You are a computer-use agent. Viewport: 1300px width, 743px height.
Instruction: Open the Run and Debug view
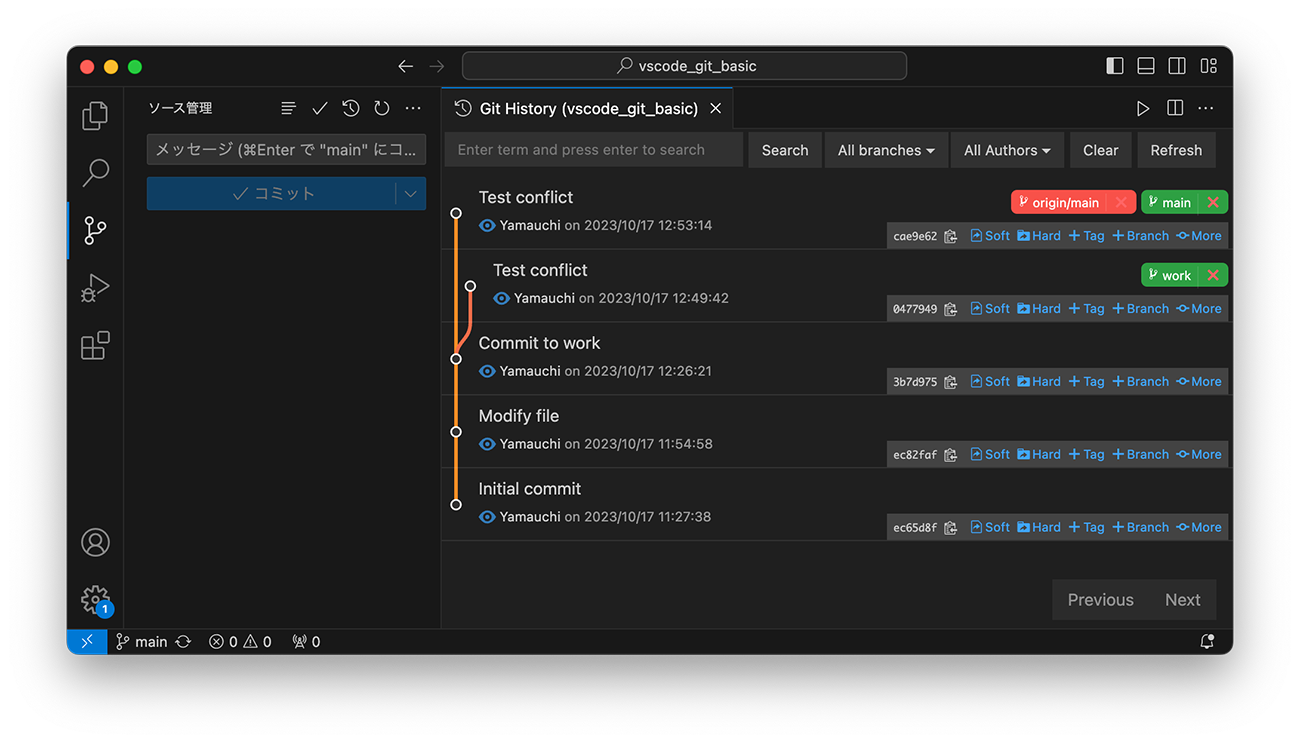coord(94,287)
